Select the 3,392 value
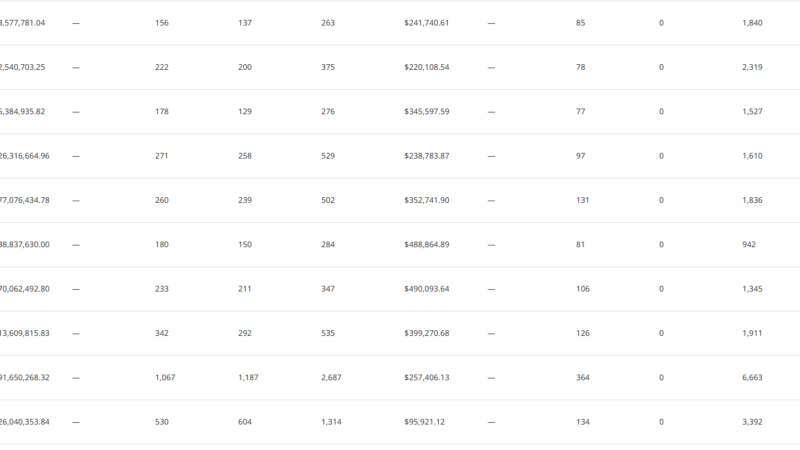Screen dimensions: 800x450 click(x=752, y=422)
